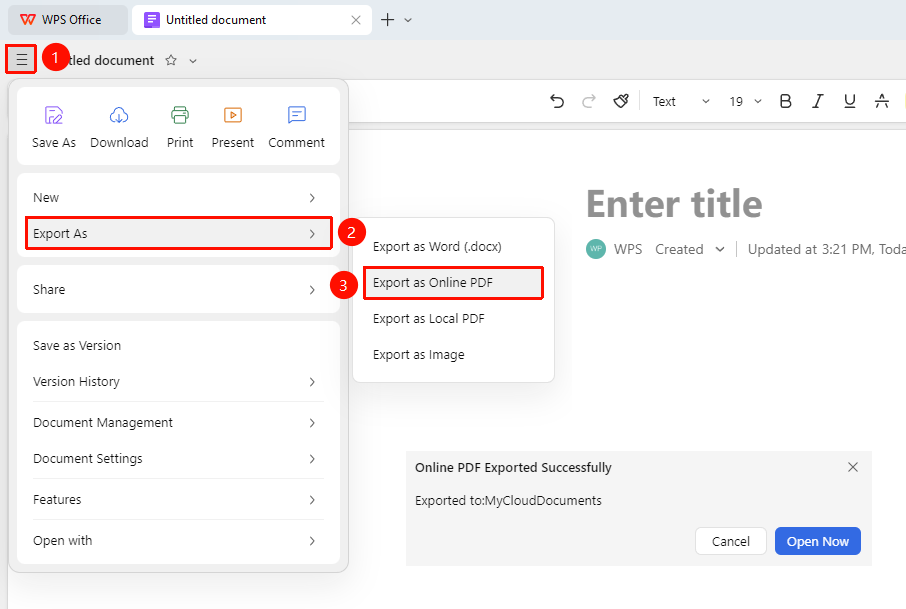Expand the Created dropdown arrow
This screenshot has height=609, width=906.
[719, 250]
